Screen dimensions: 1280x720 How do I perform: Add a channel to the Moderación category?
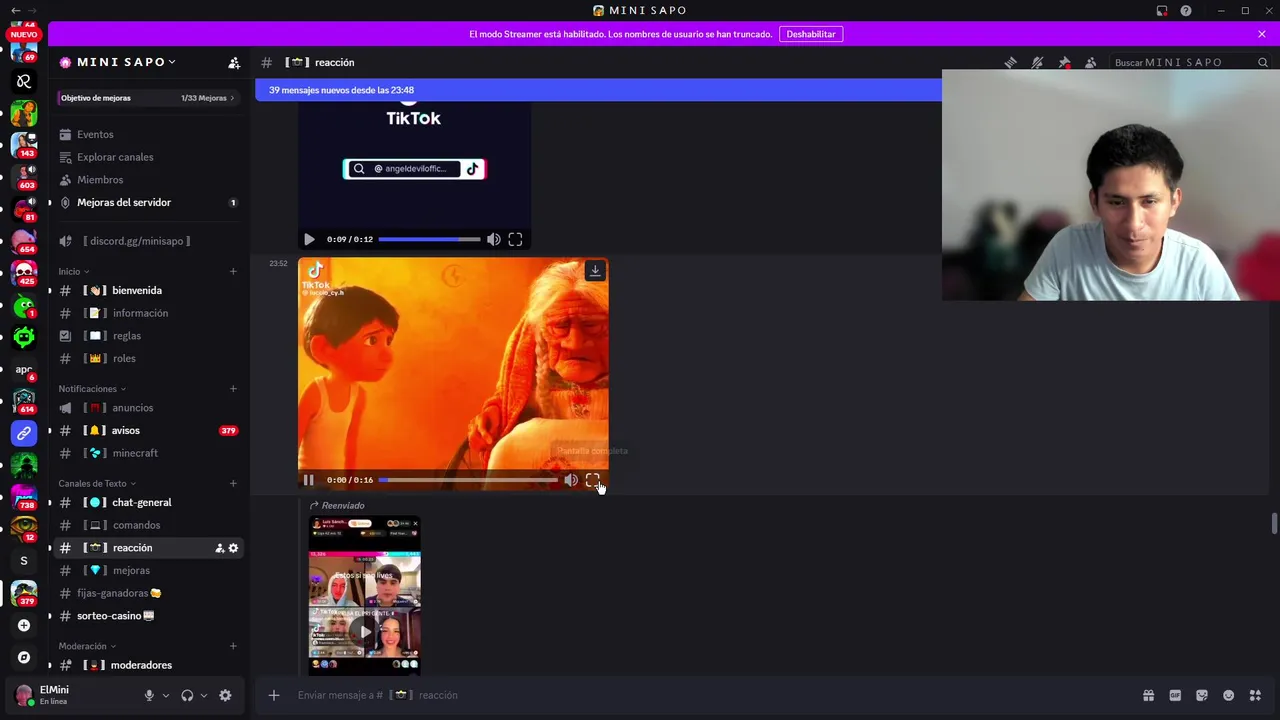pyautogui.click(x=233, y=647)
